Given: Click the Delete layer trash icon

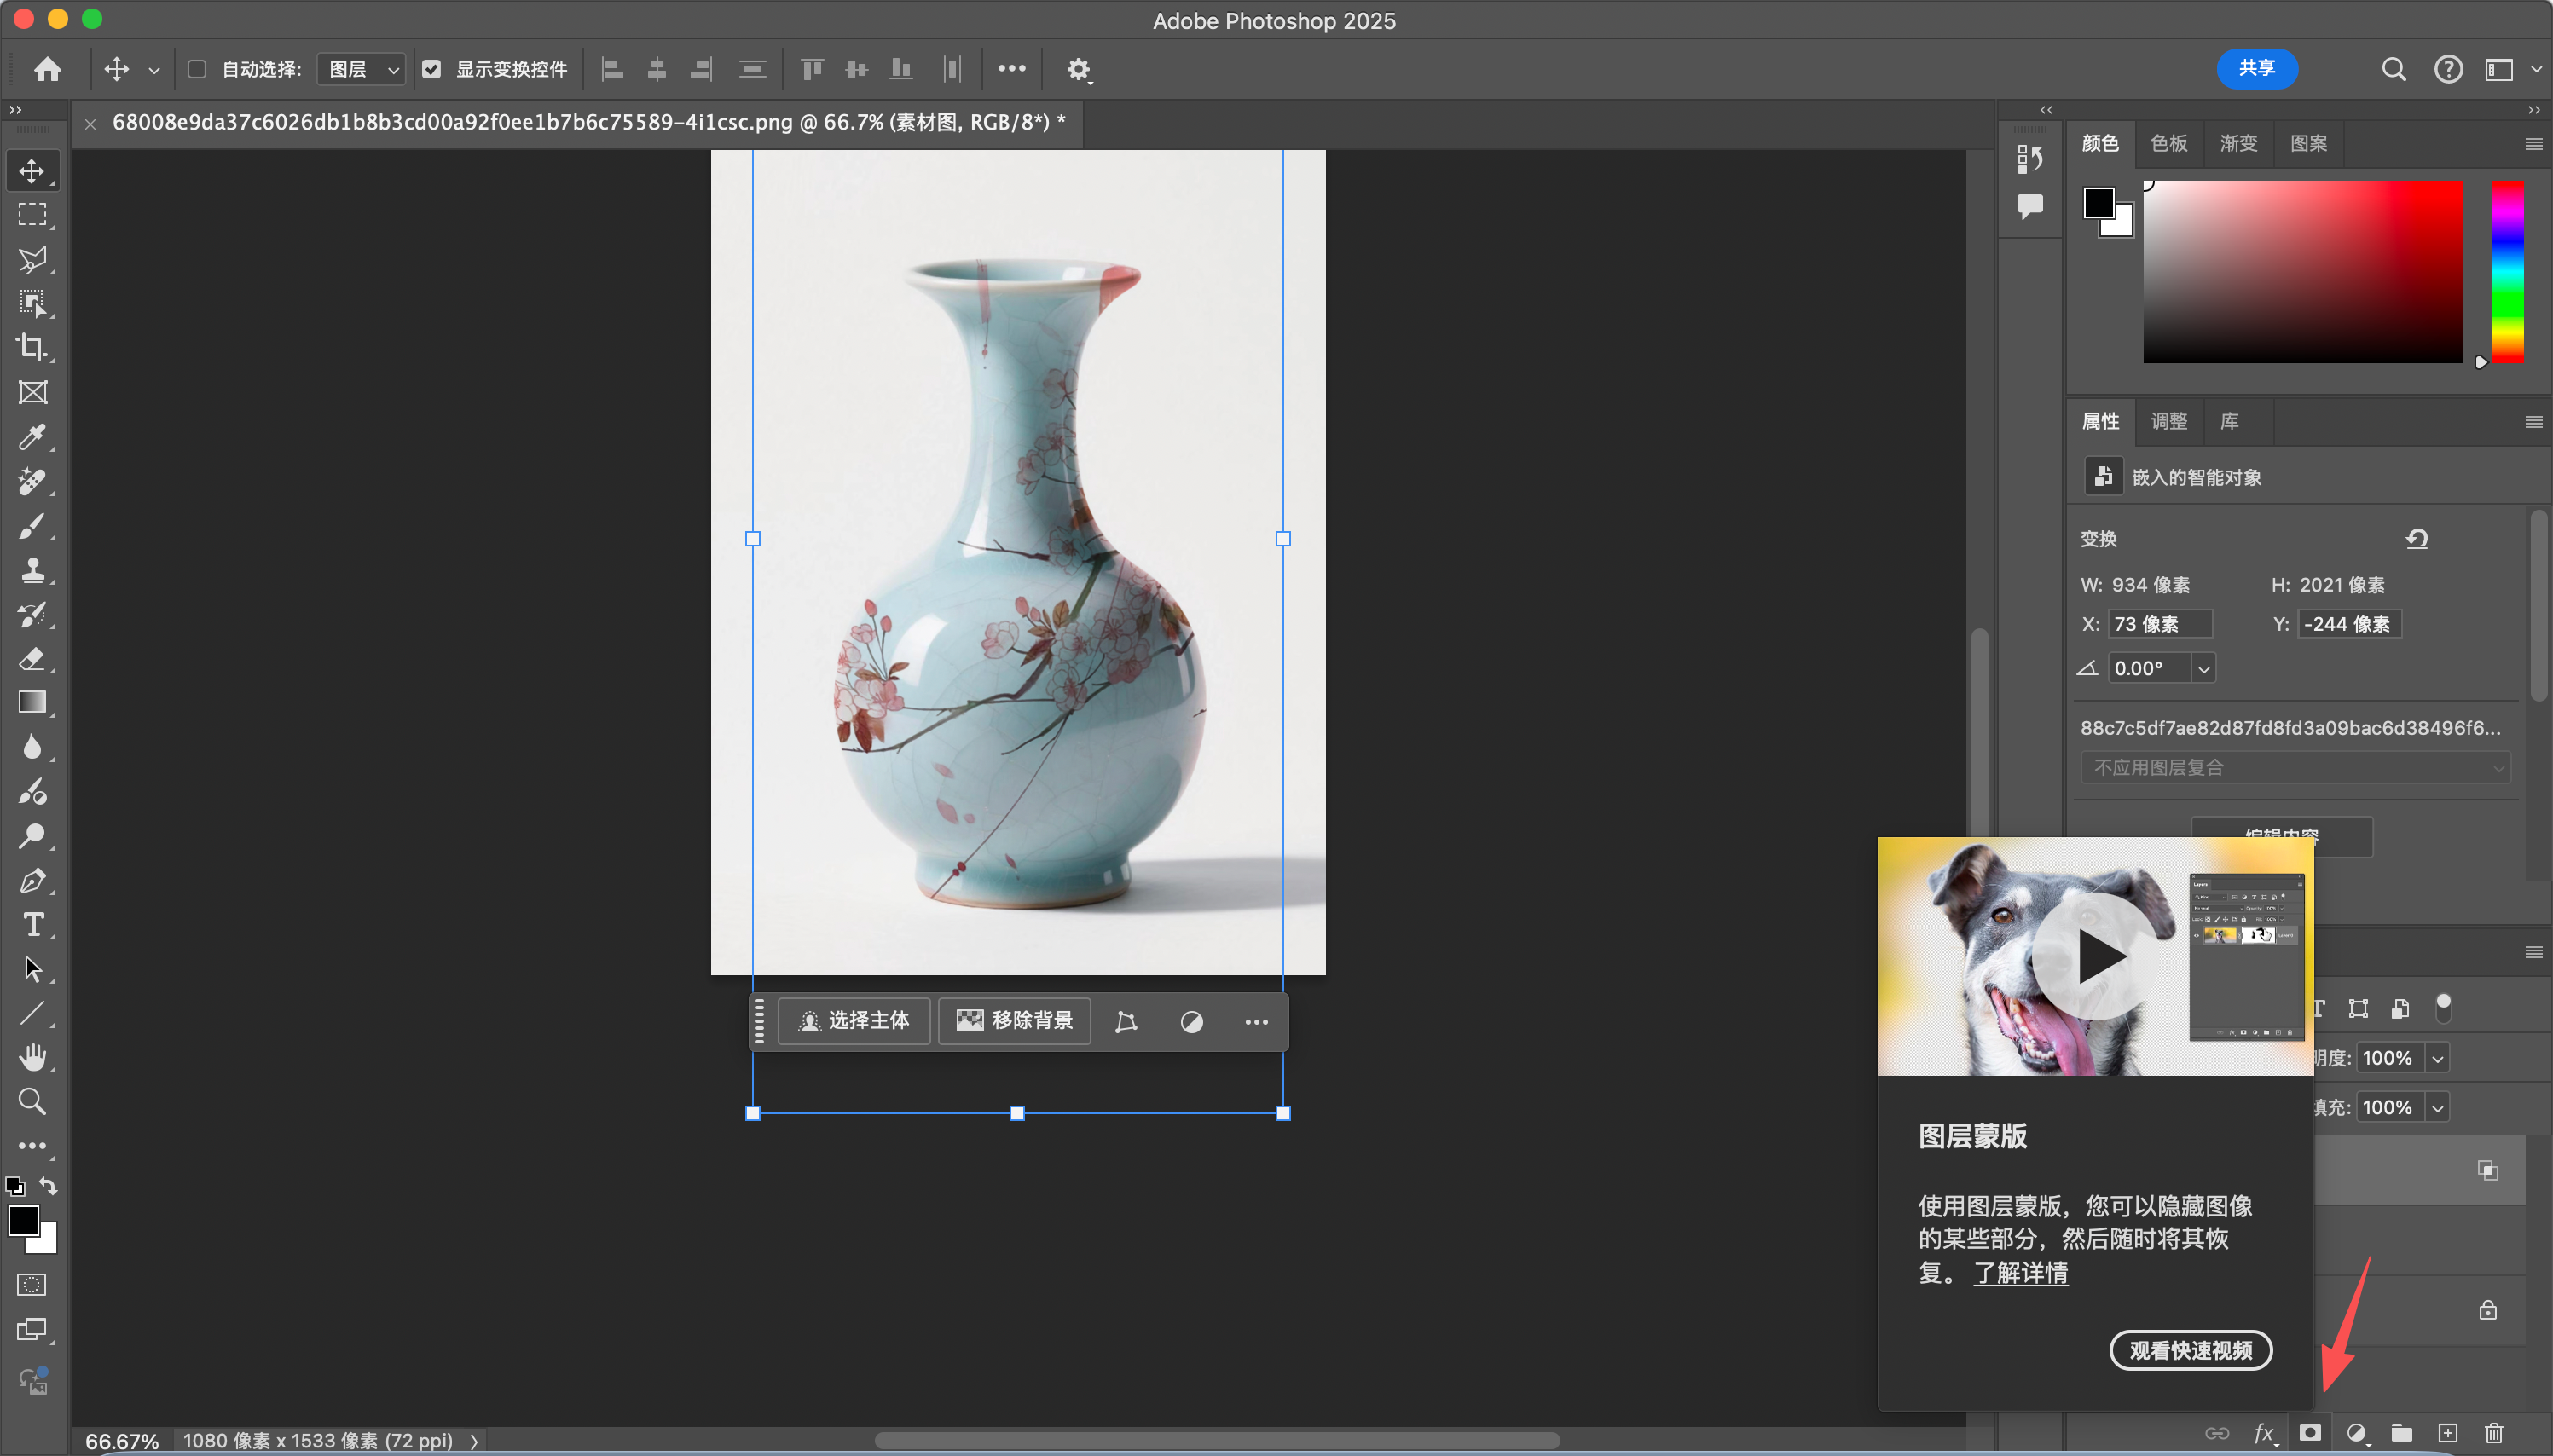Looking at the screenshot, I should tap(2493, 1433).
